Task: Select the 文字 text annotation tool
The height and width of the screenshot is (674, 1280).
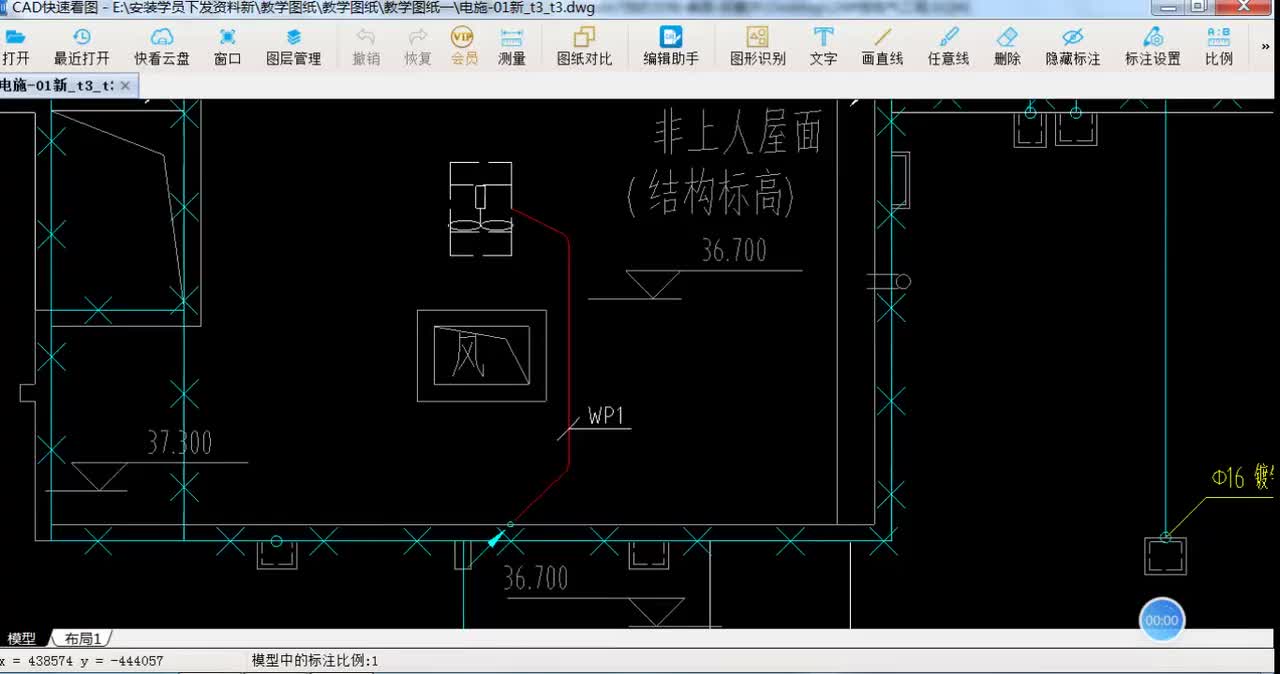Action: 823,47
